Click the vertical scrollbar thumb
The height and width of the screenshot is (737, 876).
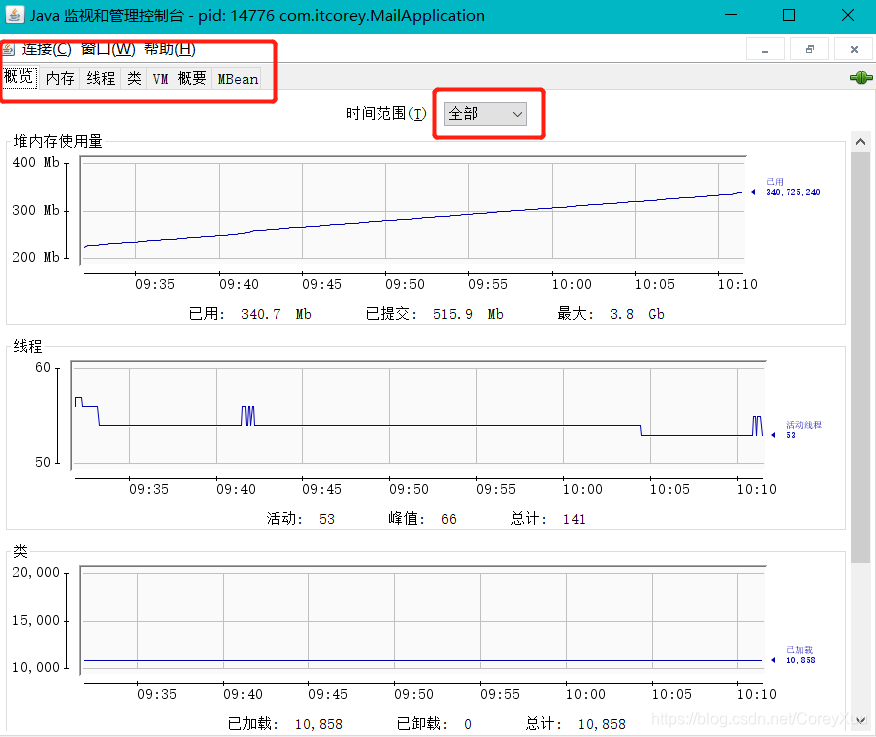[860, 357]
